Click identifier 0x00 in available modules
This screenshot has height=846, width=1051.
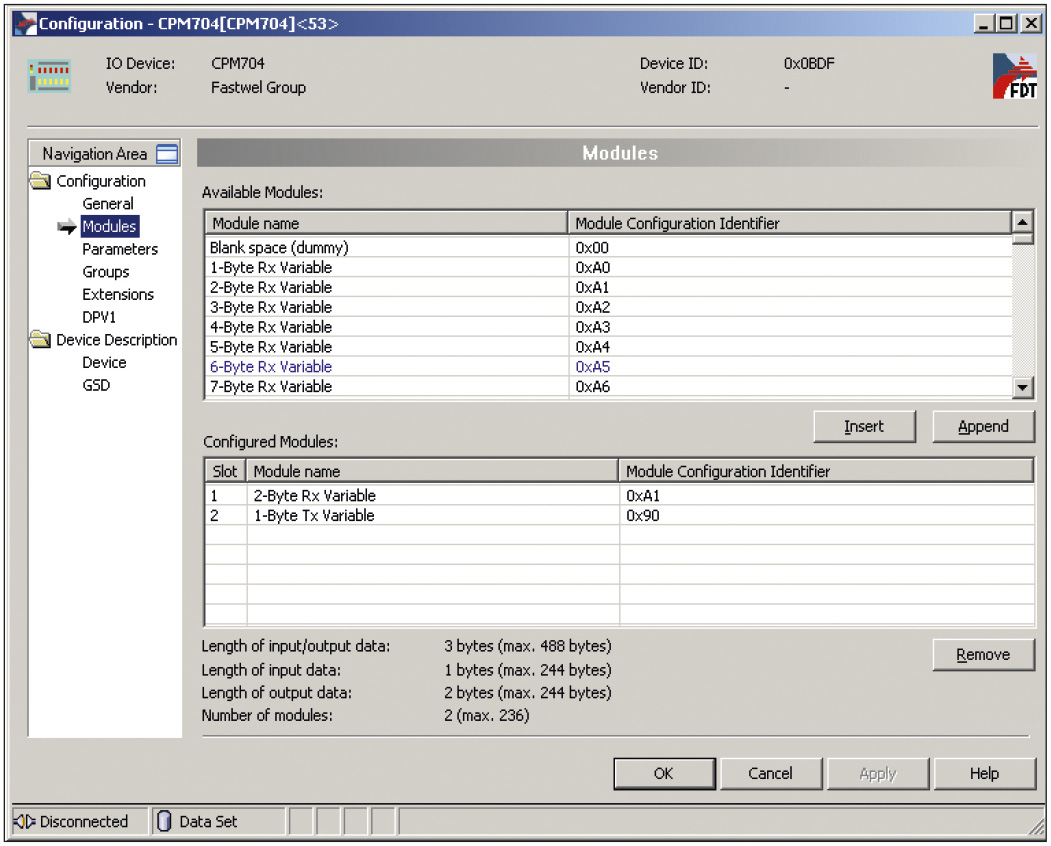[592, 247]
